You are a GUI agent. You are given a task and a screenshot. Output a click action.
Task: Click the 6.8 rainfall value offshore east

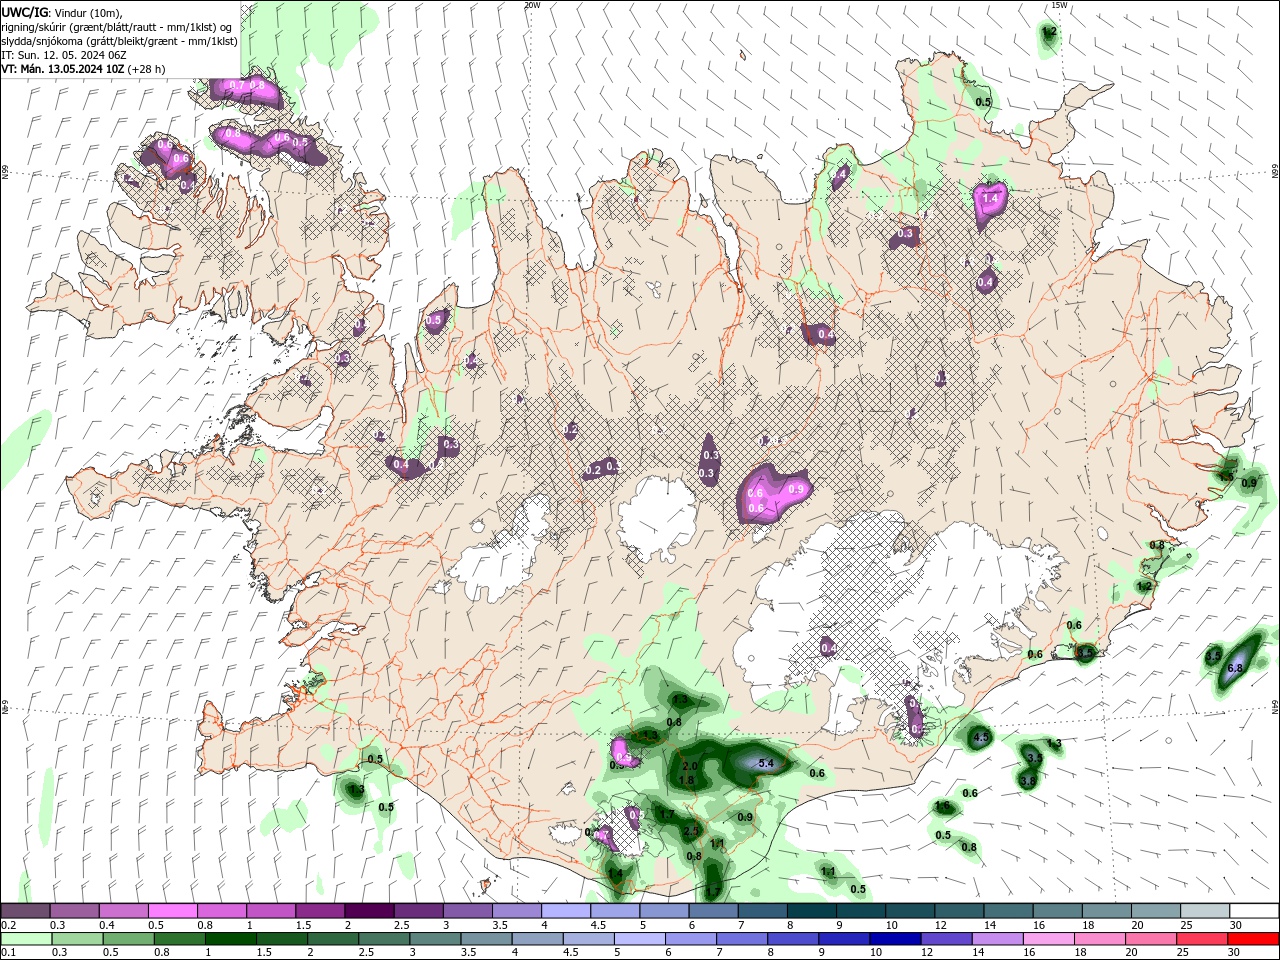tap(1234, 667)
